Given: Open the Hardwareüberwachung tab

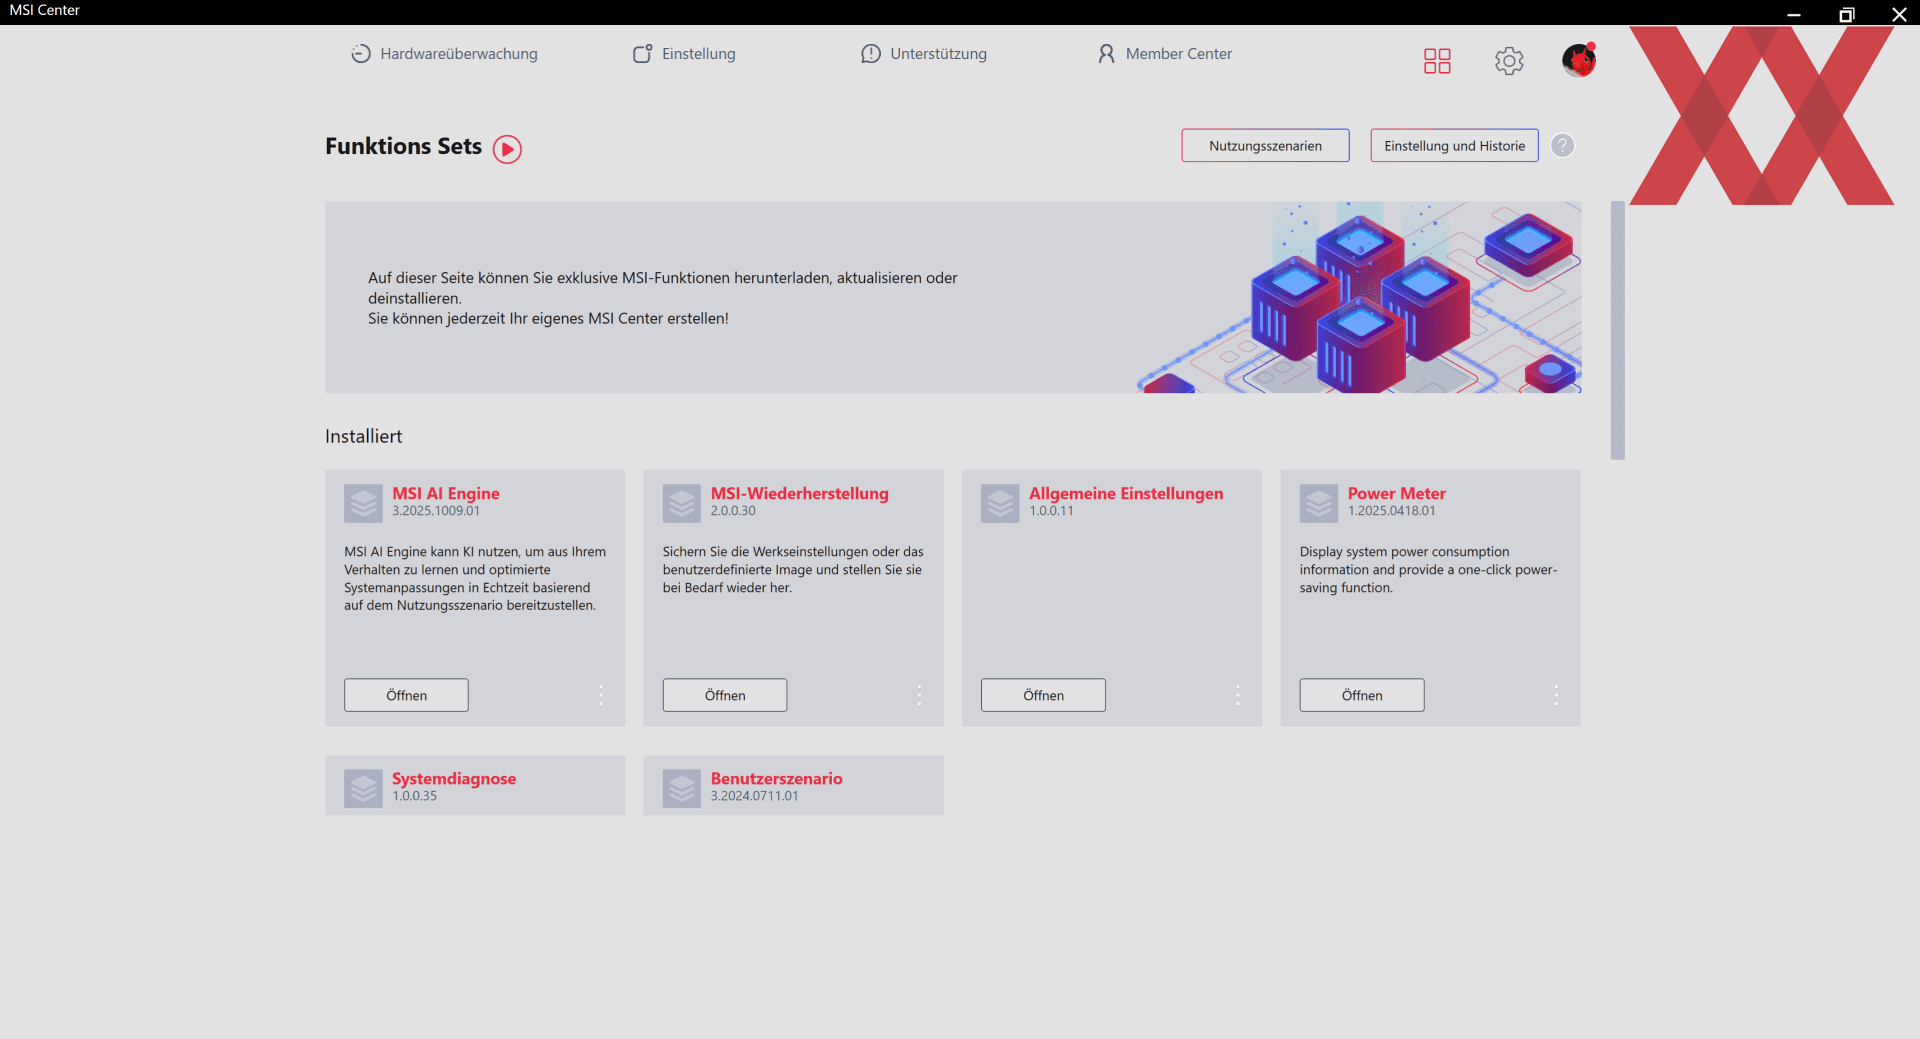Looking at the screenshot, I should (x=444, y=54).
